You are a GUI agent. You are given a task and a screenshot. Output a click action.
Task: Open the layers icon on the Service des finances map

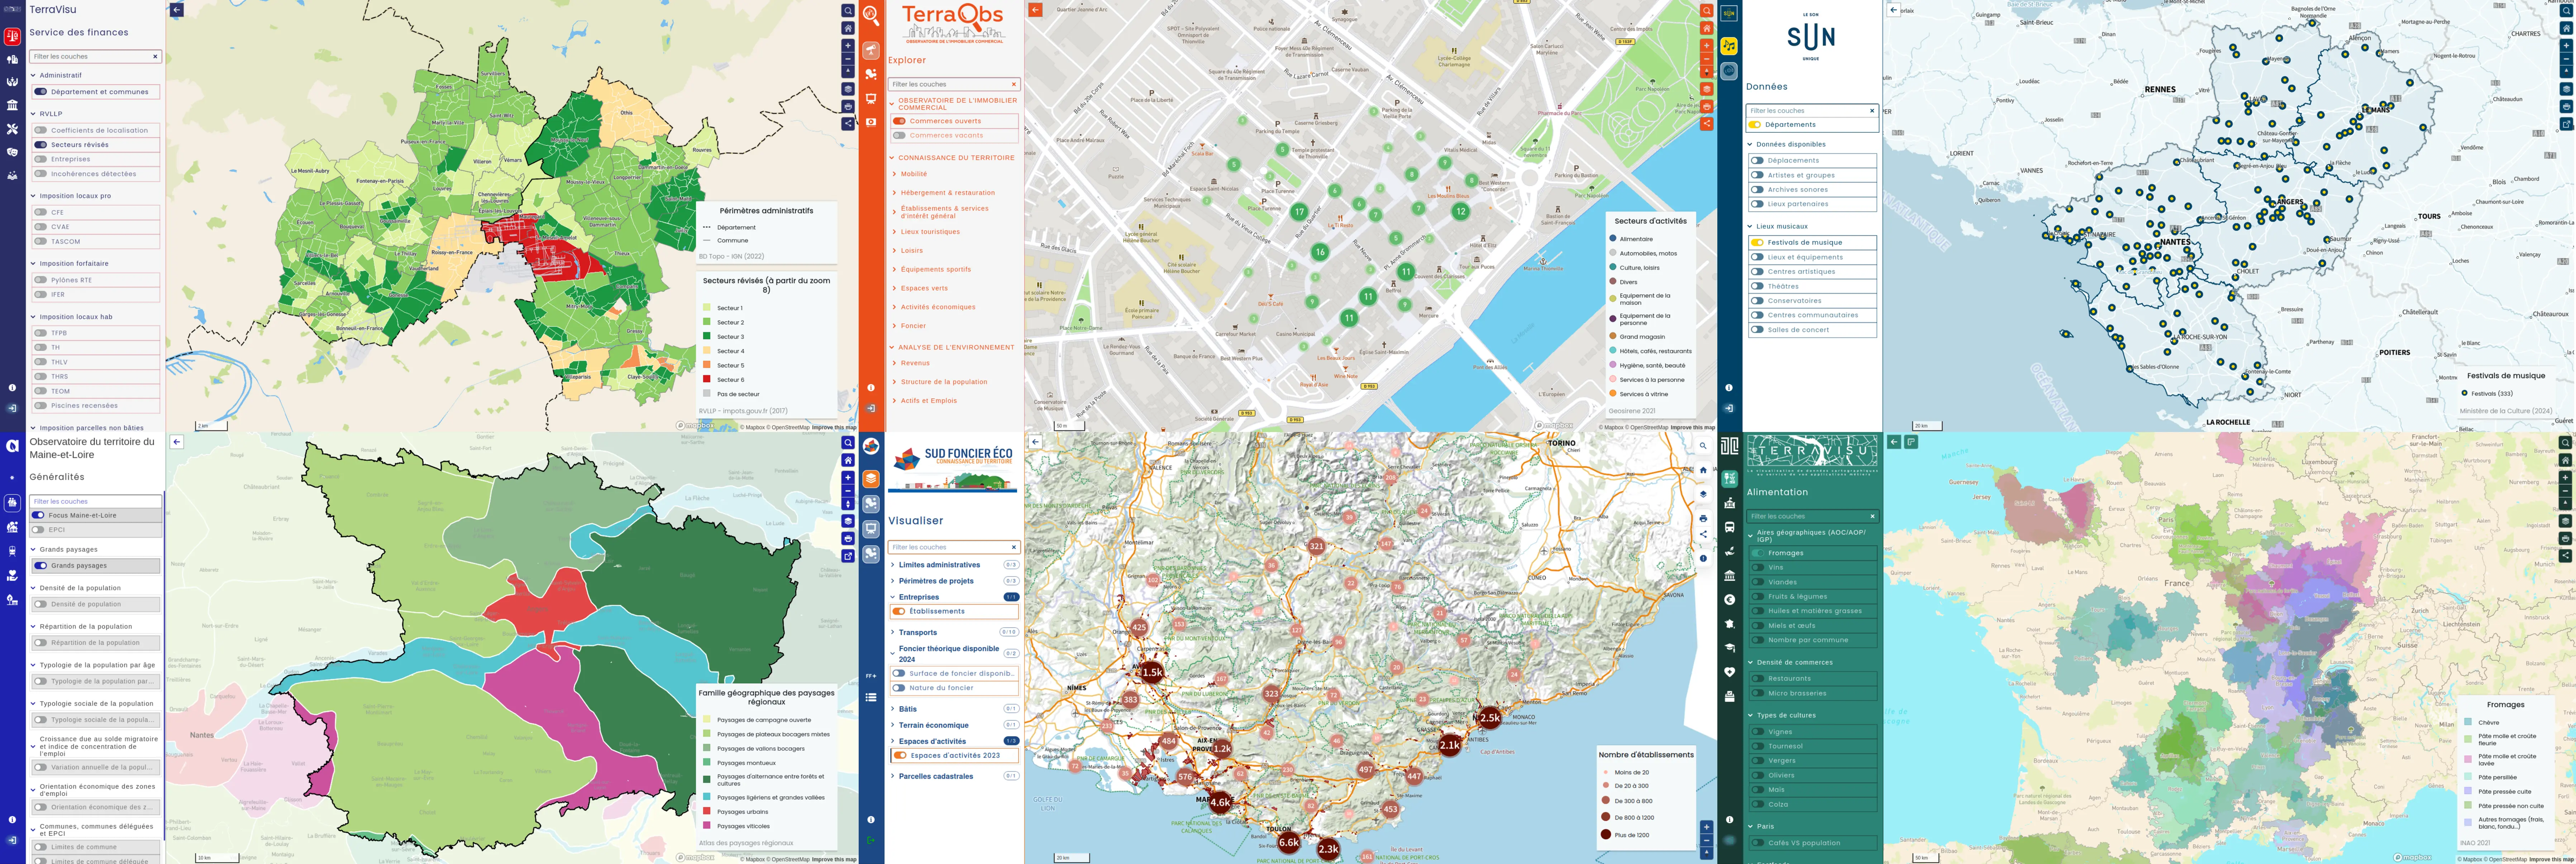tap(848, 89)
